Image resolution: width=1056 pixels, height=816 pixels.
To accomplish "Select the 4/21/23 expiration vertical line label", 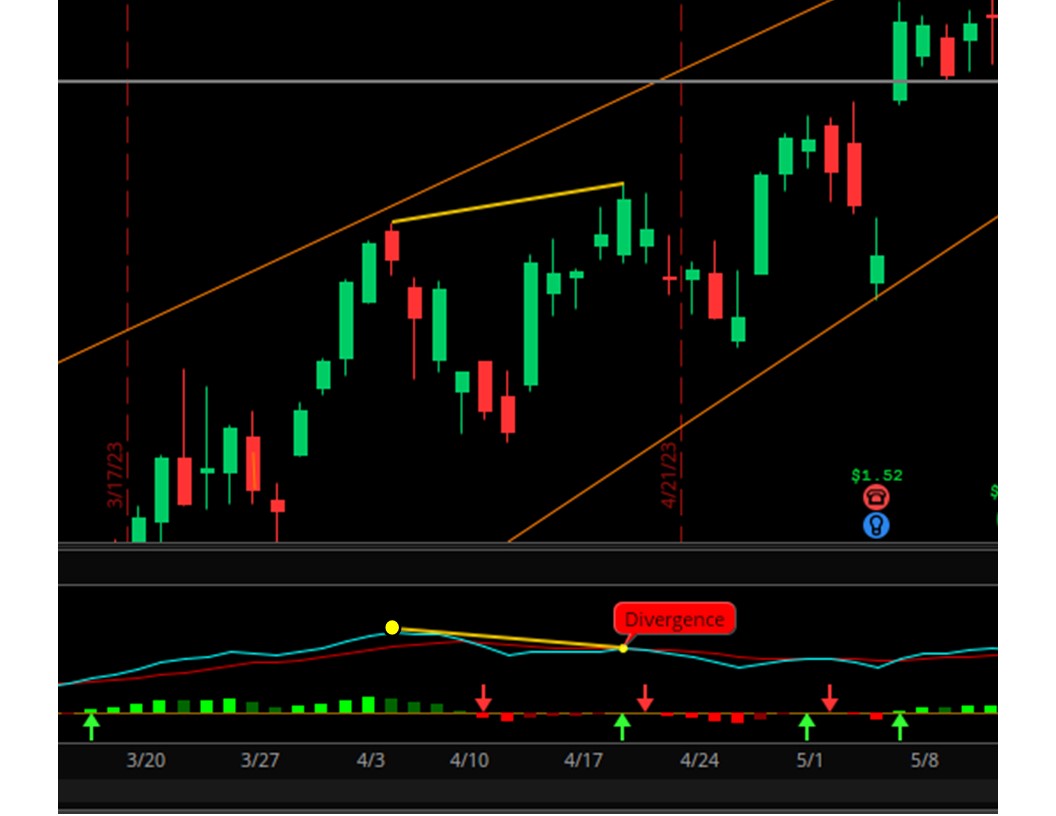I will [670, 475].
